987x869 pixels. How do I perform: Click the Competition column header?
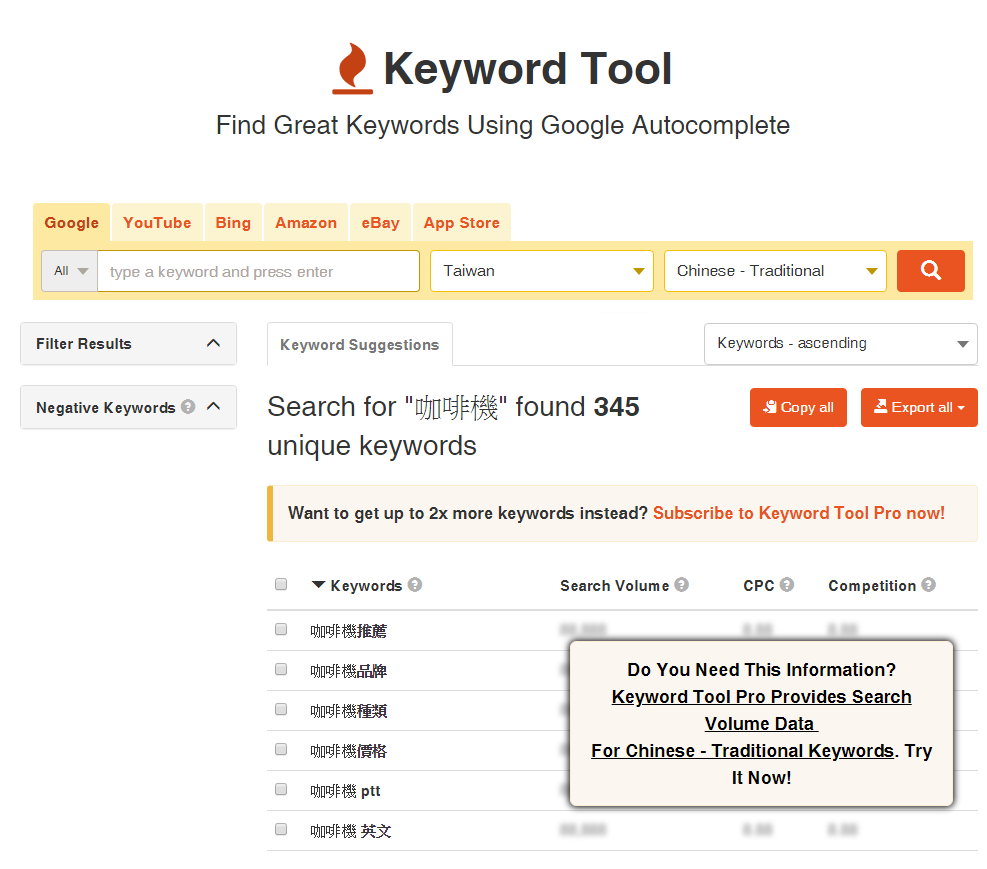(x=872, y=585)
